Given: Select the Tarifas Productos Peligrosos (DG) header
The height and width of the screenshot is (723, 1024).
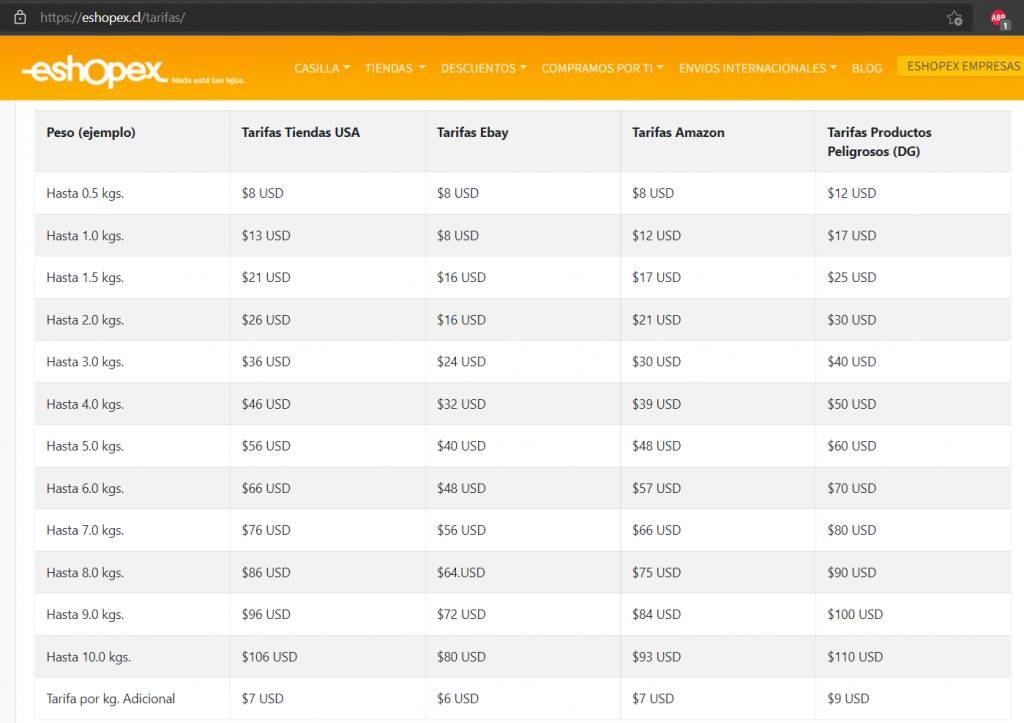Looking at the screenshot, I should [x=879, y=142].
